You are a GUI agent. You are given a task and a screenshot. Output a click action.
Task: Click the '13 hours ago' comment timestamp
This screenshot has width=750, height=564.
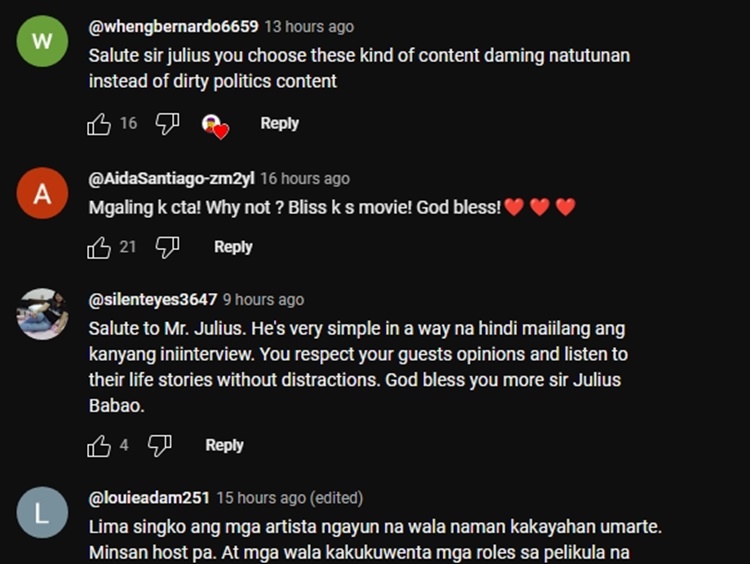click(x=309, y=26)
